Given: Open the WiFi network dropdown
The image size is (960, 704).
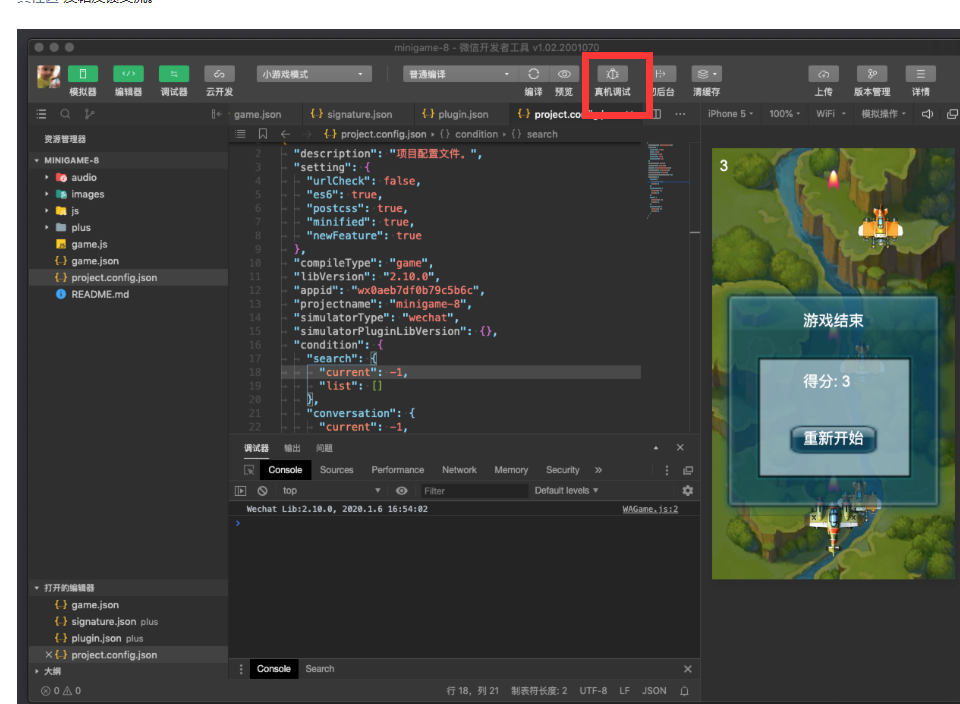Looking at the screenshot, I should tap(831, 114).
